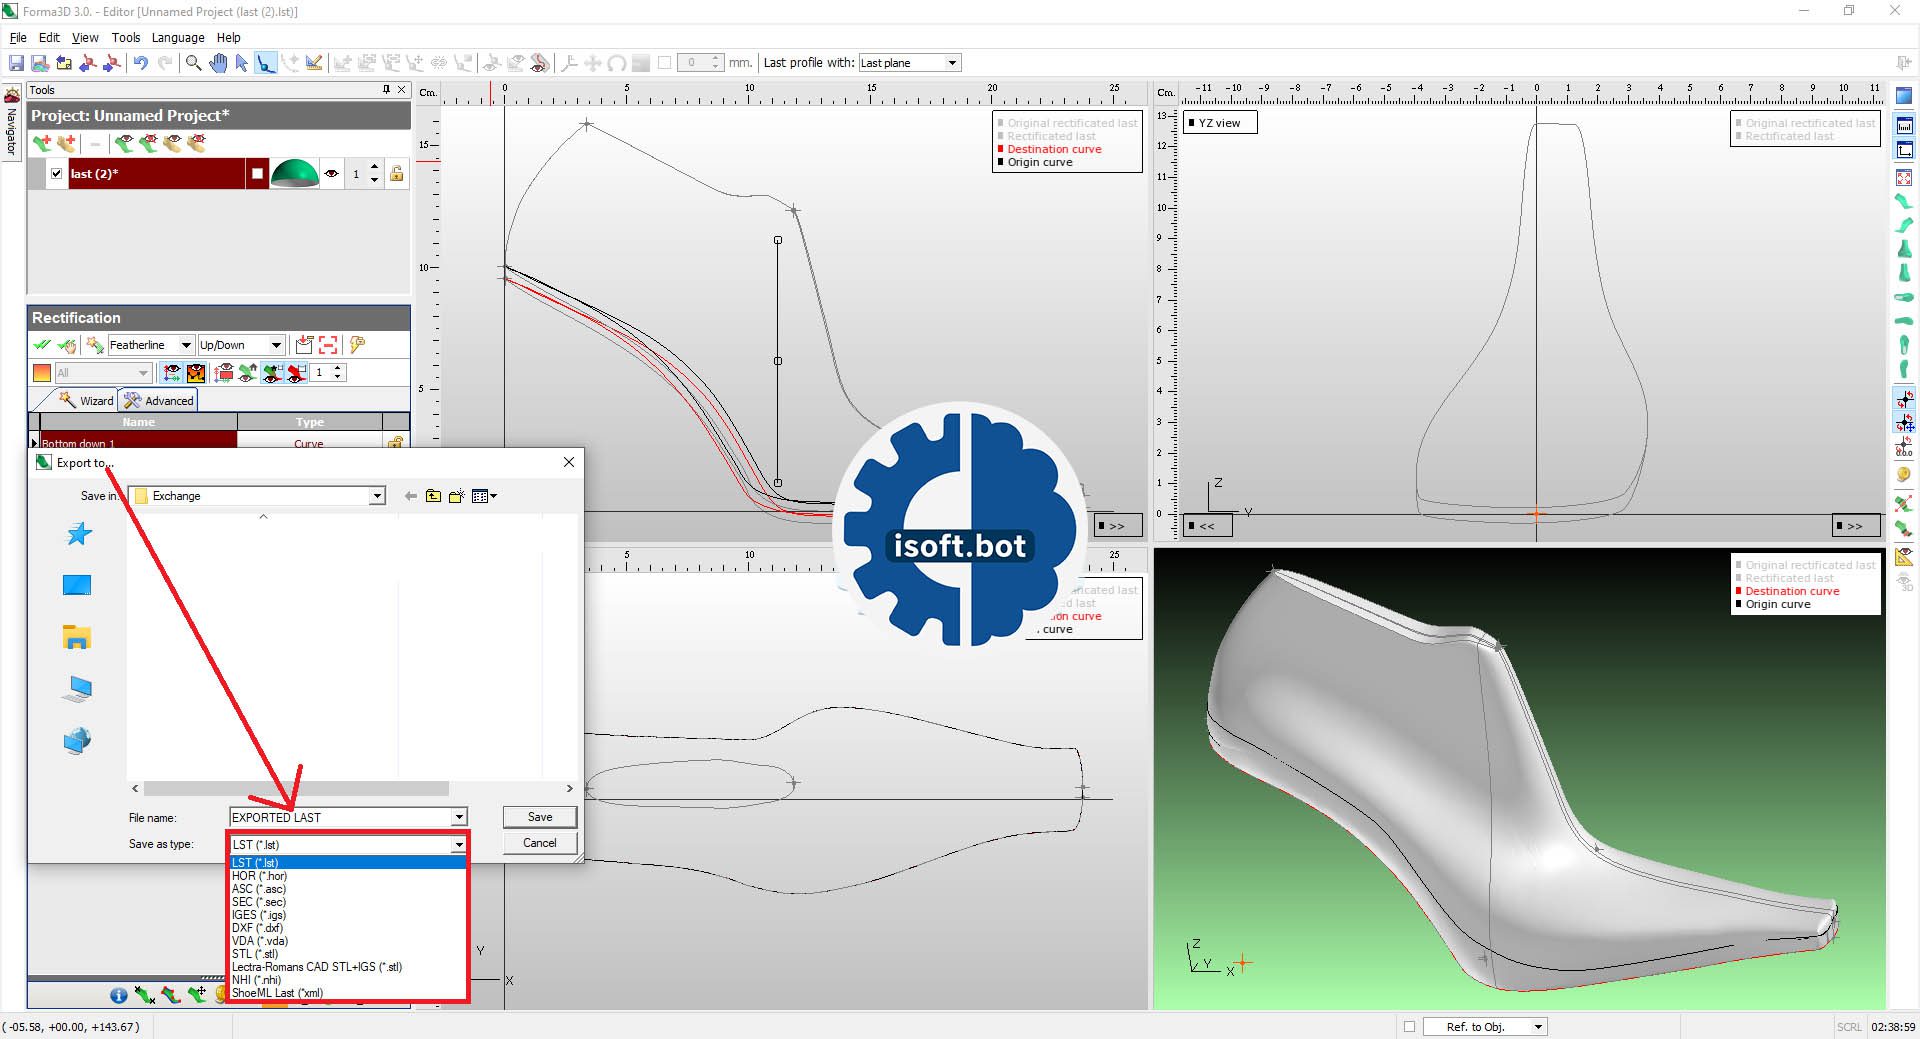Open the Tools menu
The image size is (1920, 1039).
(x=126, y=38)
